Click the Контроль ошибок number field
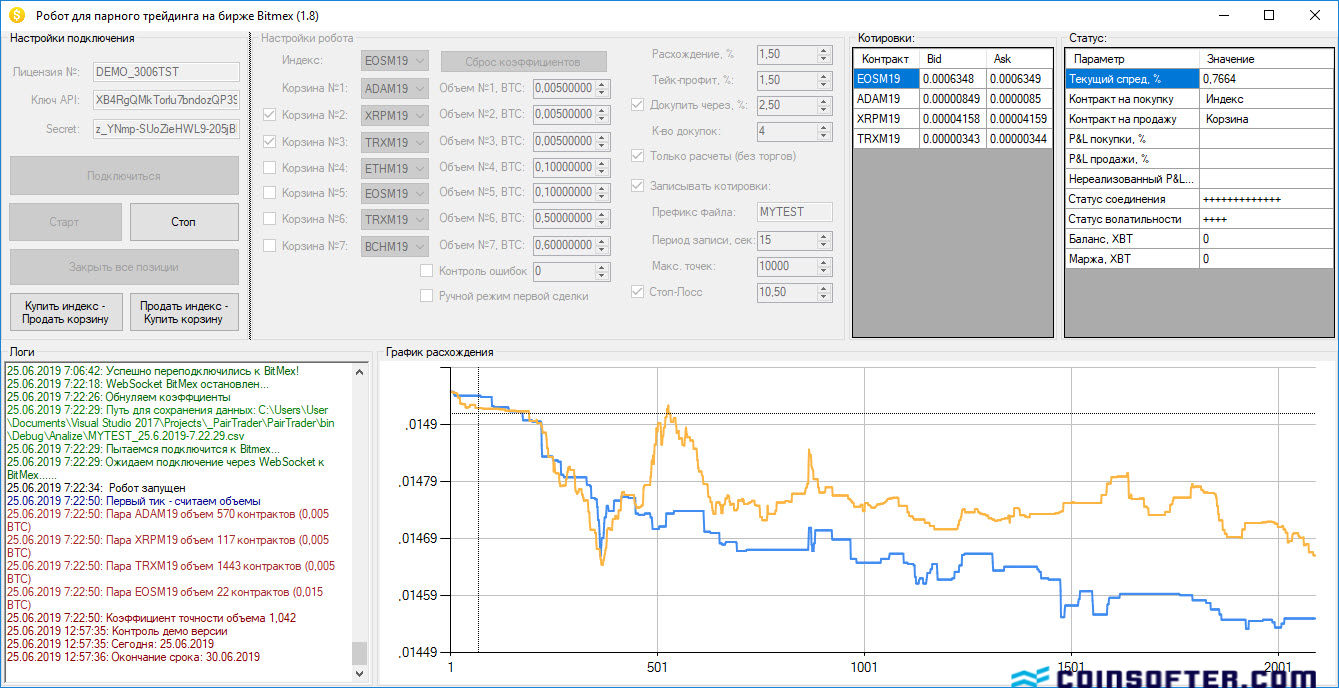The image size is (1339, 688). 571,271
